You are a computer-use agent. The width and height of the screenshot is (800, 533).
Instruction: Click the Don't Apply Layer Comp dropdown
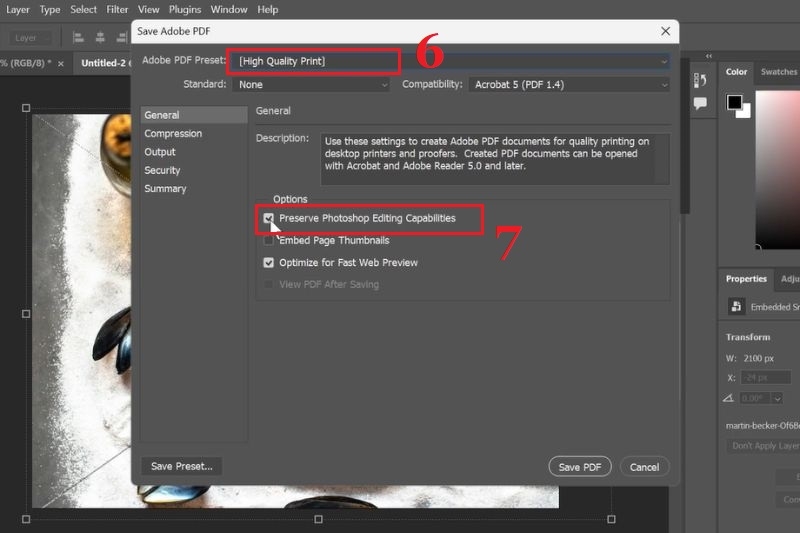click(x=763, y=446)
